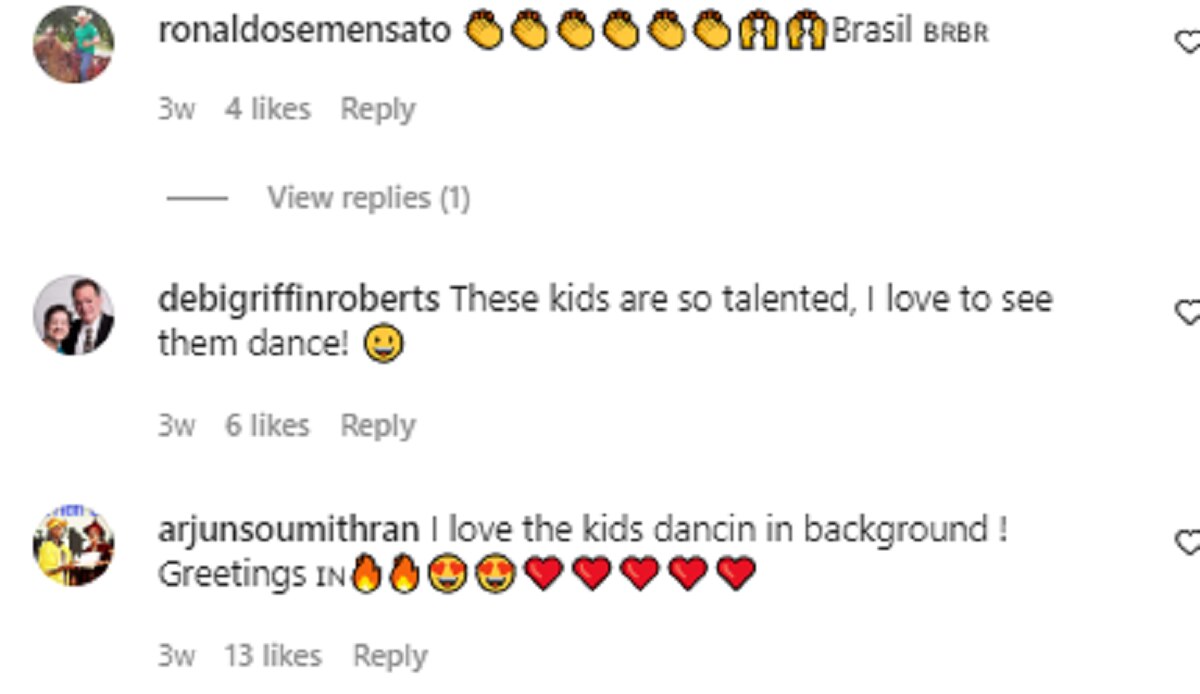Screen dimensions: 1200x694
Task: Click the 3w timestamp on debigriffinroberts' comment
Action: tap(176, 426)
